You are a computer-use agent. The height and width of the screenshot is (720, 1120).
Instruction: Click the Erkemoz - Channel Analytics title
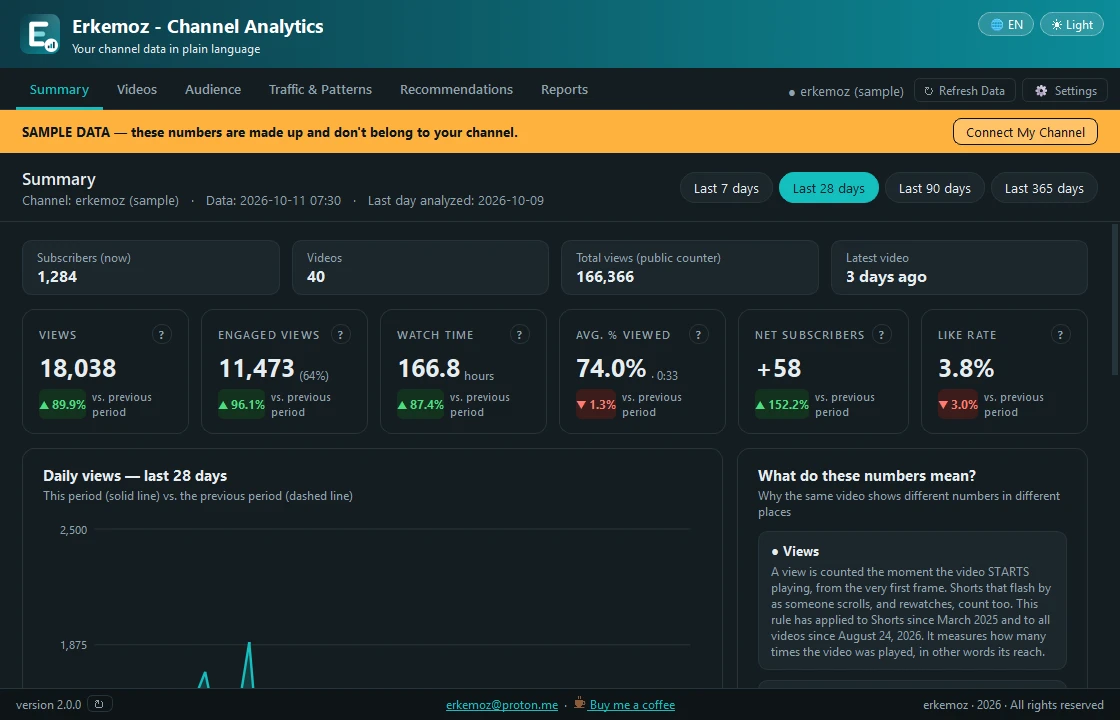point(198,26)
